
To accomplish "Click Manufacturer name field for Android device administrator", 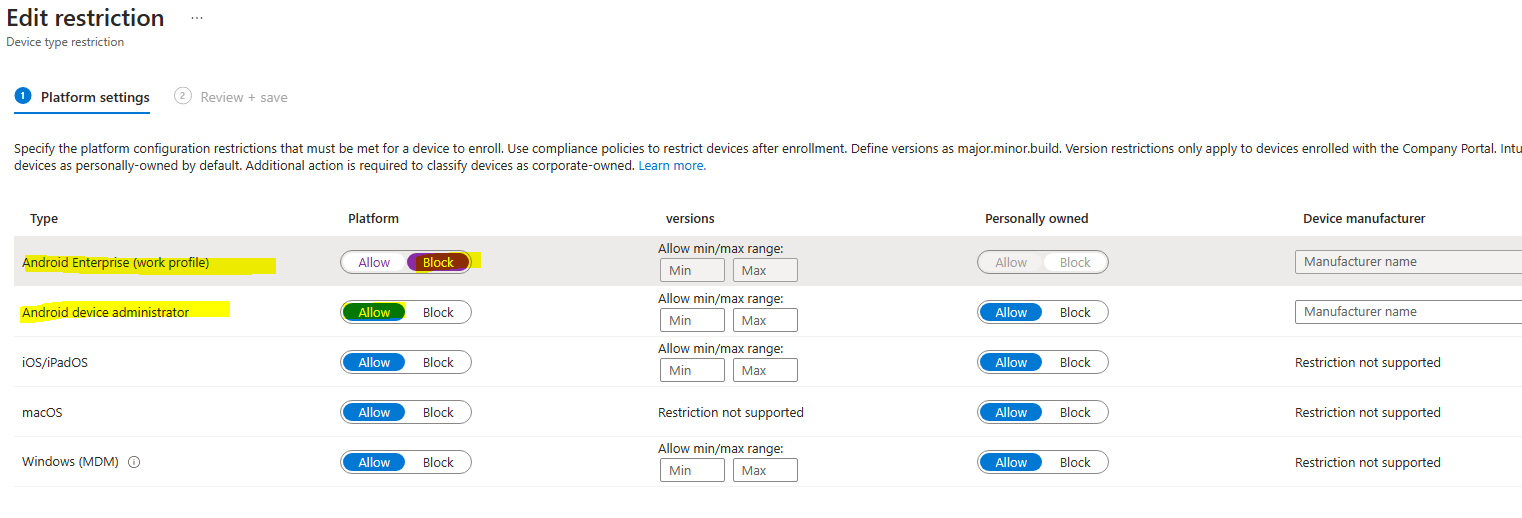I will click(x=1408, y=312).
